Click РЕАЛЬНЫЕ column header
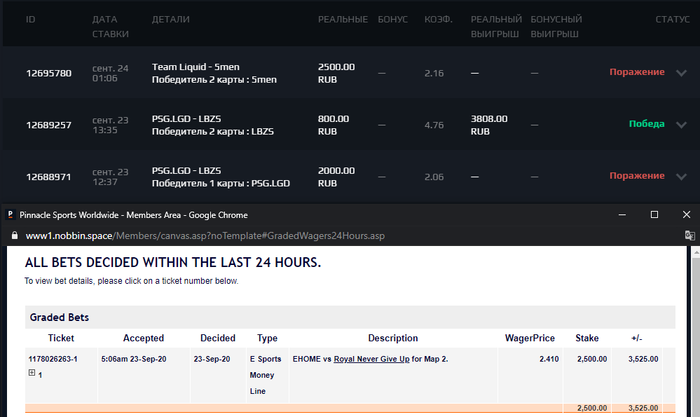The image size is (700, 417). [x=343, y=20]
